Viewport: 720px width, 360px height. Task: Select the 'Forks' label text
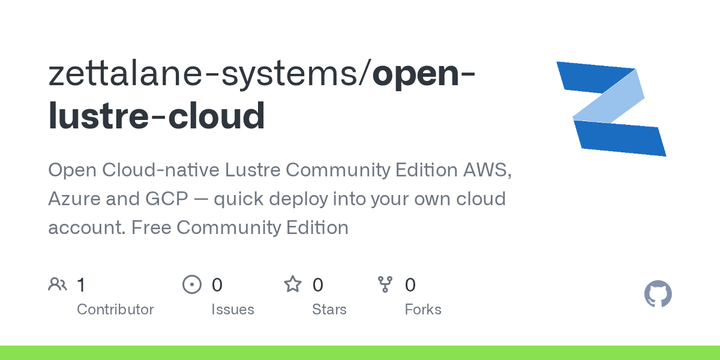click(x=423, y=309)
